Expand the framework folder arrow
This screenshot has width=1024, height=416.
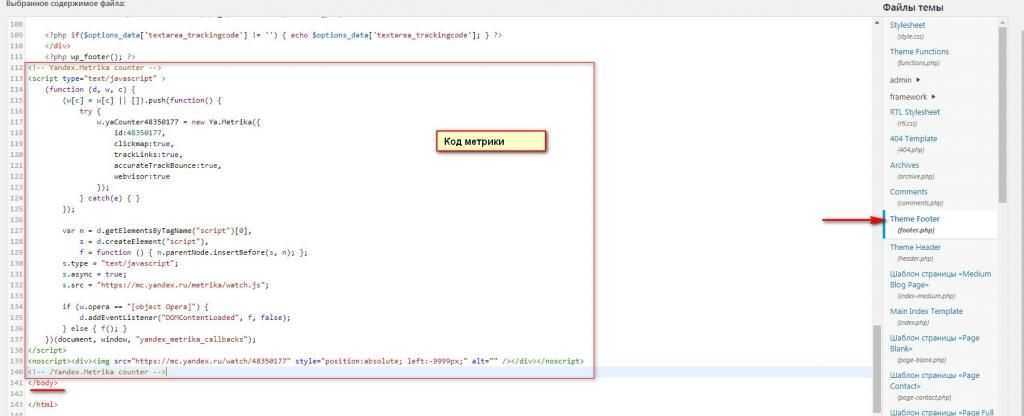click(933, 96)
